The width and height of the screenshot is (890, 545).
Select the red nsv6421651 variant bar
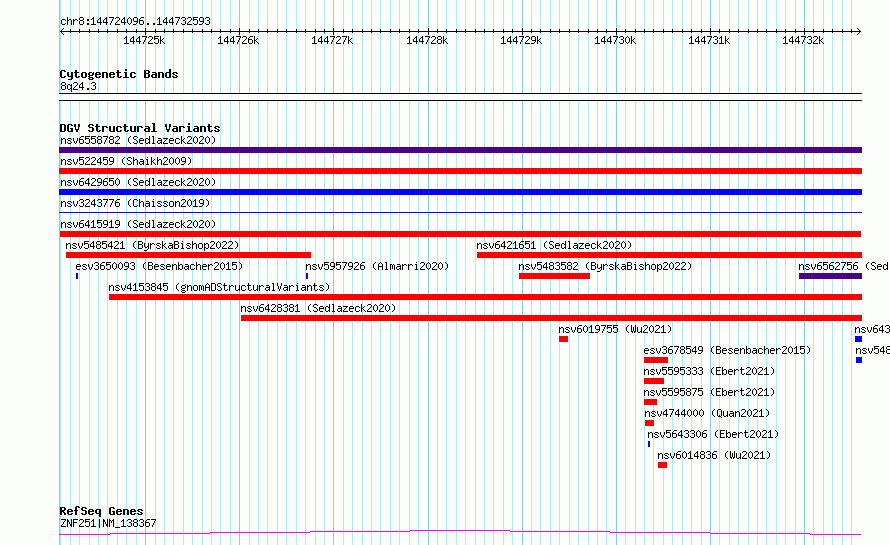point(669,255)
